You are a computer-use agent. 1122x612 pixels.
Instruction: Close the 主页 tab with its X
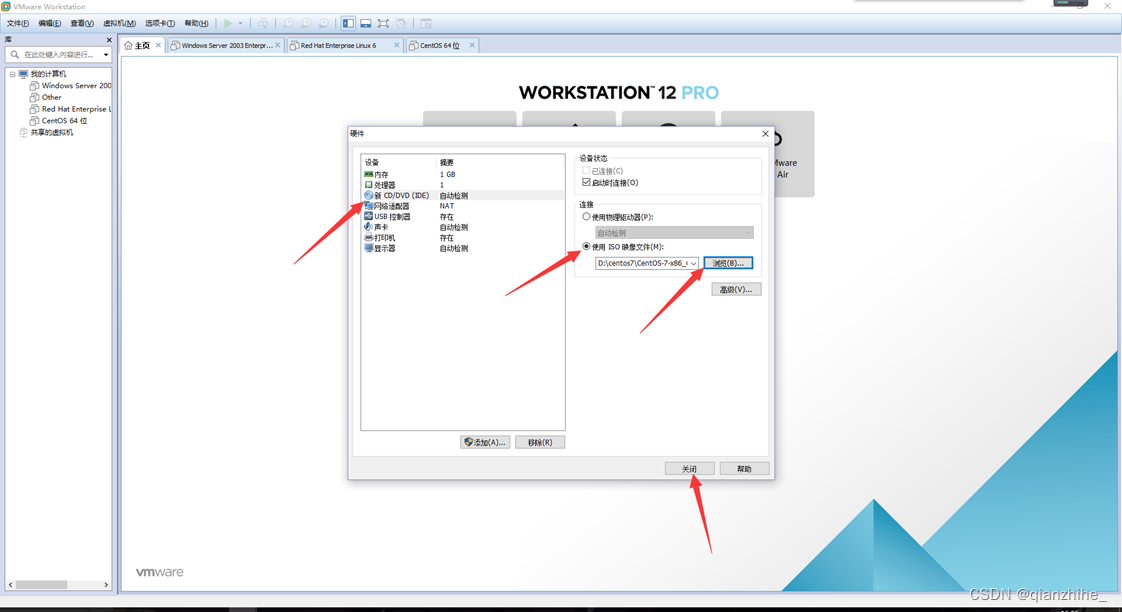coord(158,45)
